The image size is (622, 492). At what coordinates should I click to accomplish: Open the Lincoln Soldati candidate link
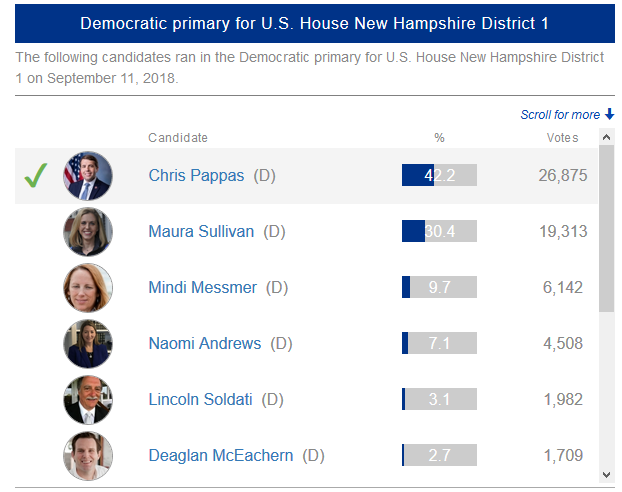tap(200, 400)
